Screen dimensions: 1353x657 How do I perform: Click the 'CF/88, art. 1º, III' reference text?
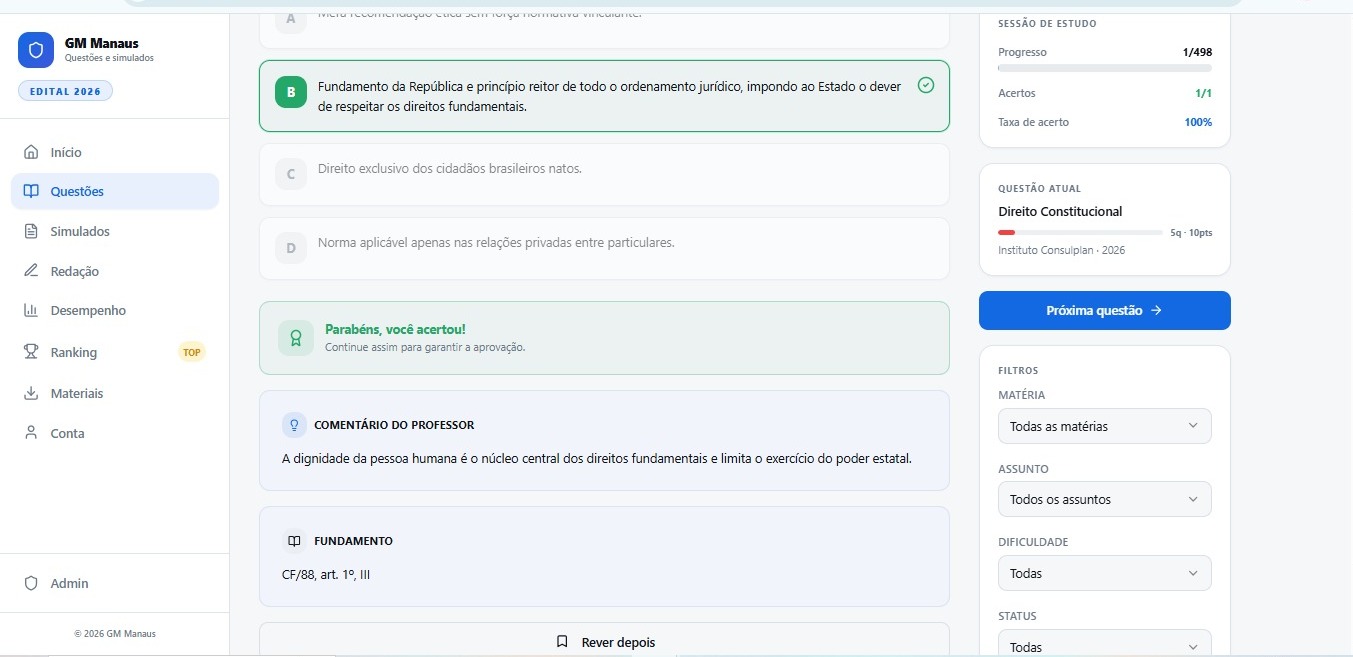(326, 575)
